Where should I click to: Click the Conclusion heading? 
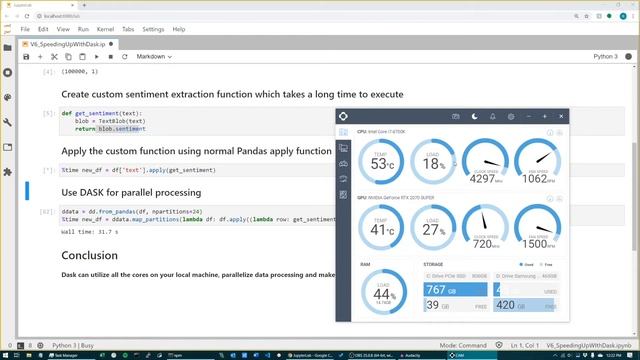click(89, 256)
